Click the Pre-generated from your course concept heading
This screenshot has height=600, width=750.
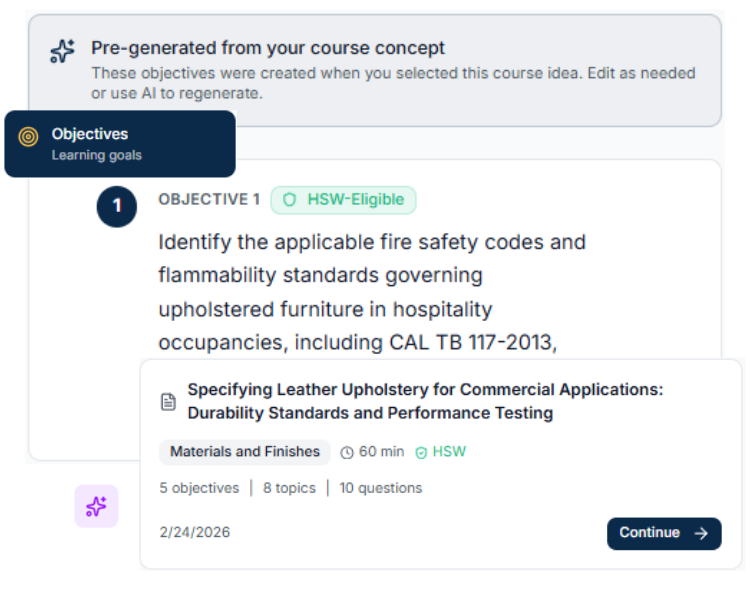268,48
